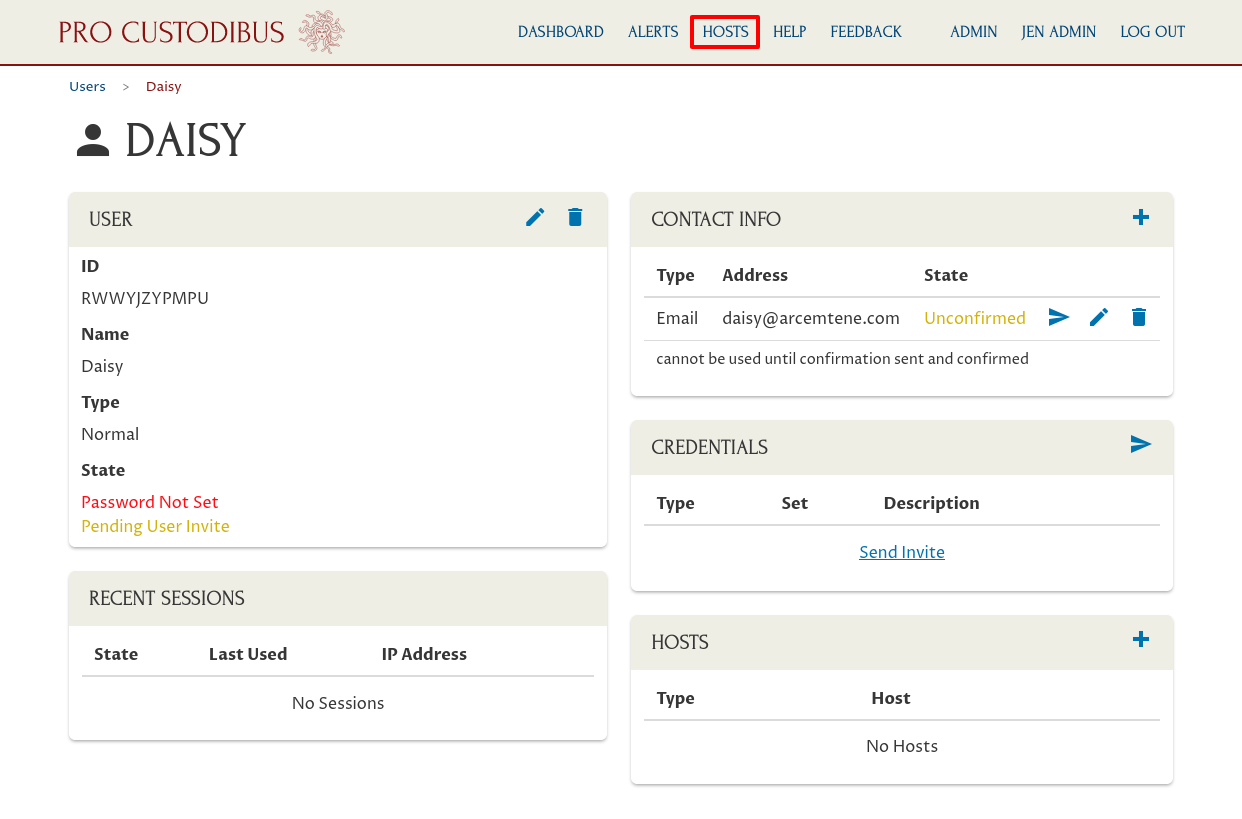This screenshot has width=1242, height=819.
Task: Add new contact info with plus icon
Action: tap(1140, 217)
